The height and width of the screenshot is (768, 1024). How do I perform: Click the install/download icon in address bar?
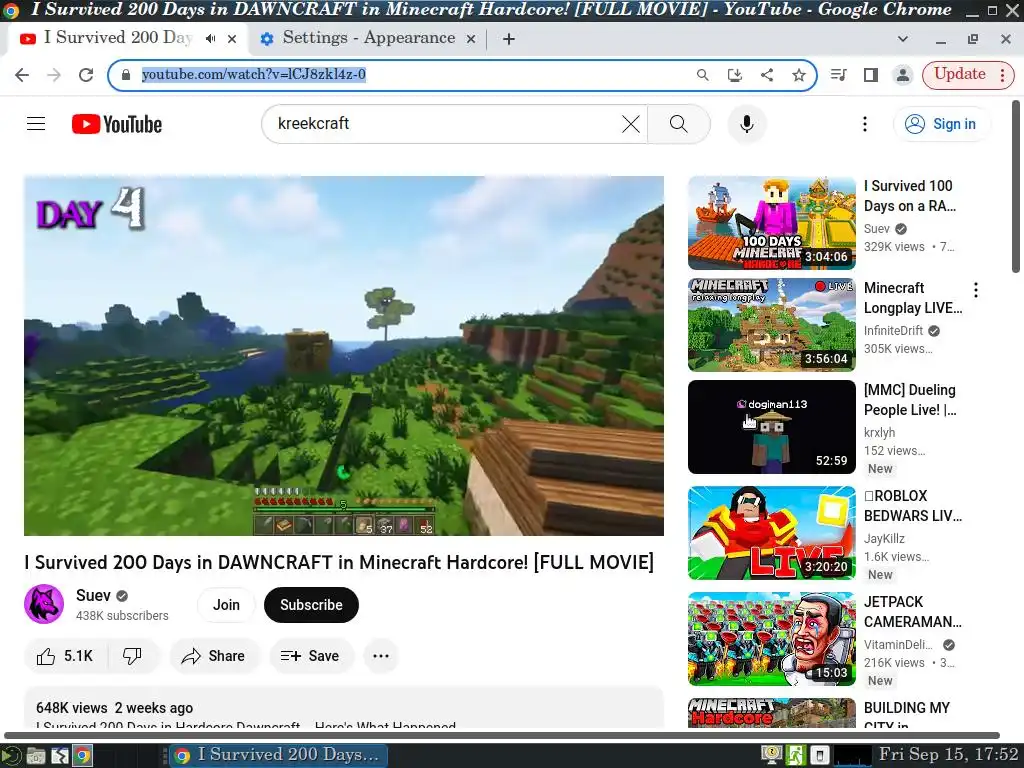click(x=735, y=75)
